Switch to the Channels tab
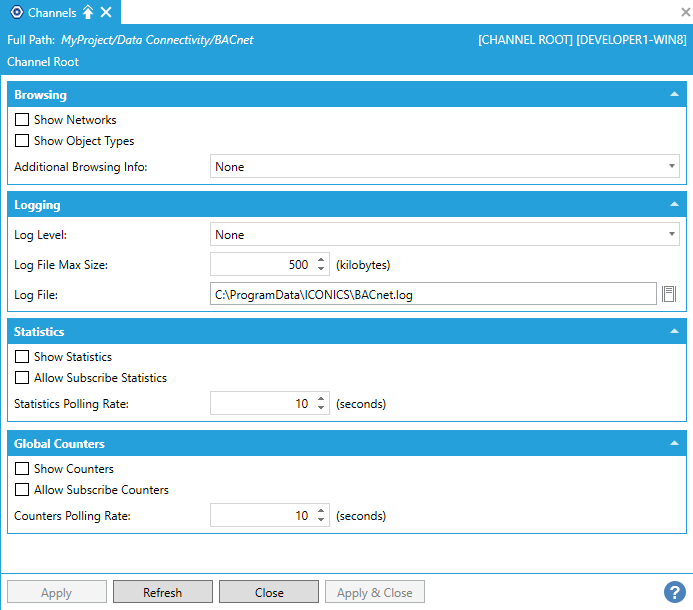The height and width of the screenshot is (610, 693). pyautogui.click(x=52, y=13)
